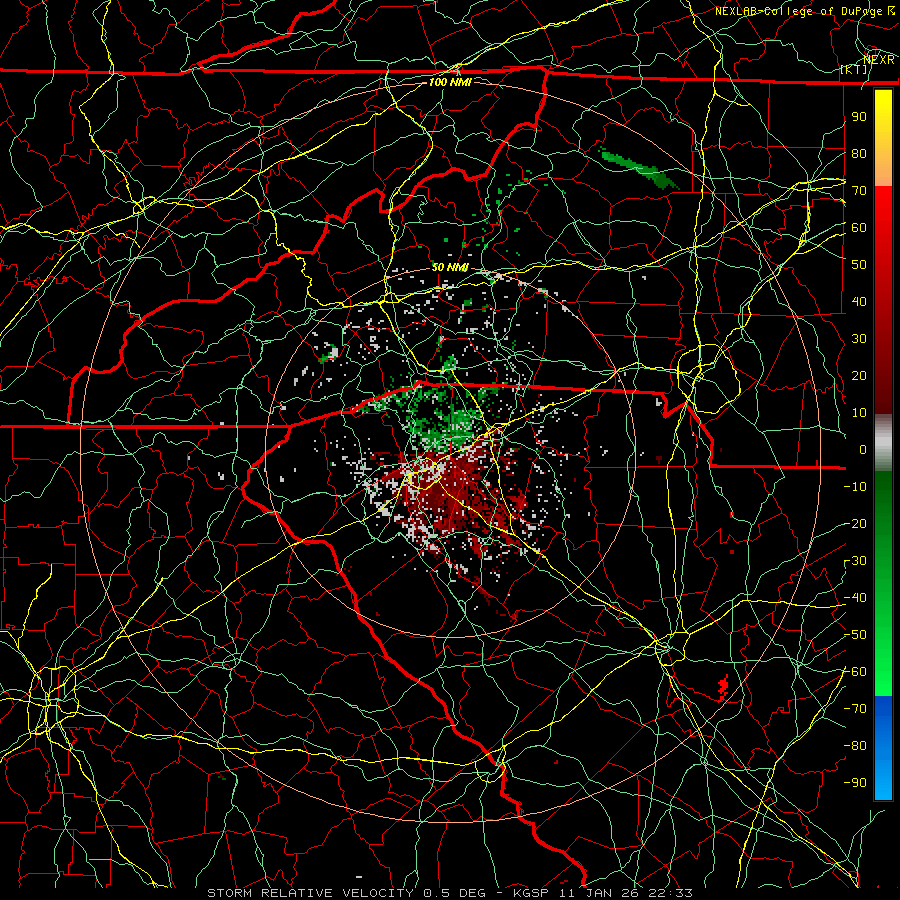Select the -90 colorbar tick label

point(855,783)
